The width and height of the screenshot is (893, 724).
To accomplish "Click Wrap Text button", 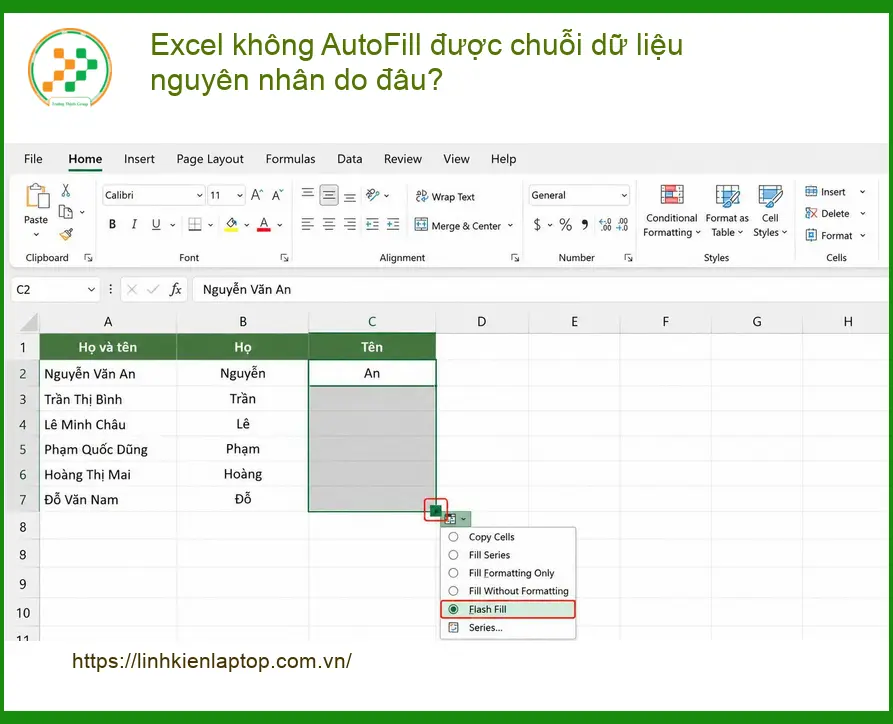I will 445,197.
